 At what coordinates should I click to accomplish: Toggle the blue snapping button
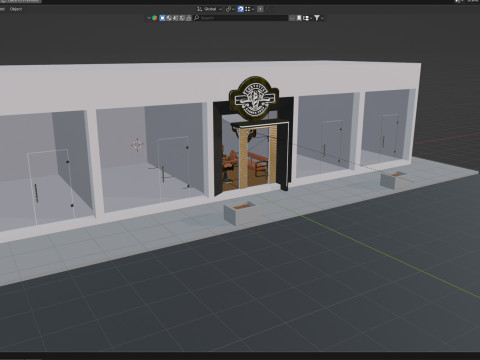point(240,9)
